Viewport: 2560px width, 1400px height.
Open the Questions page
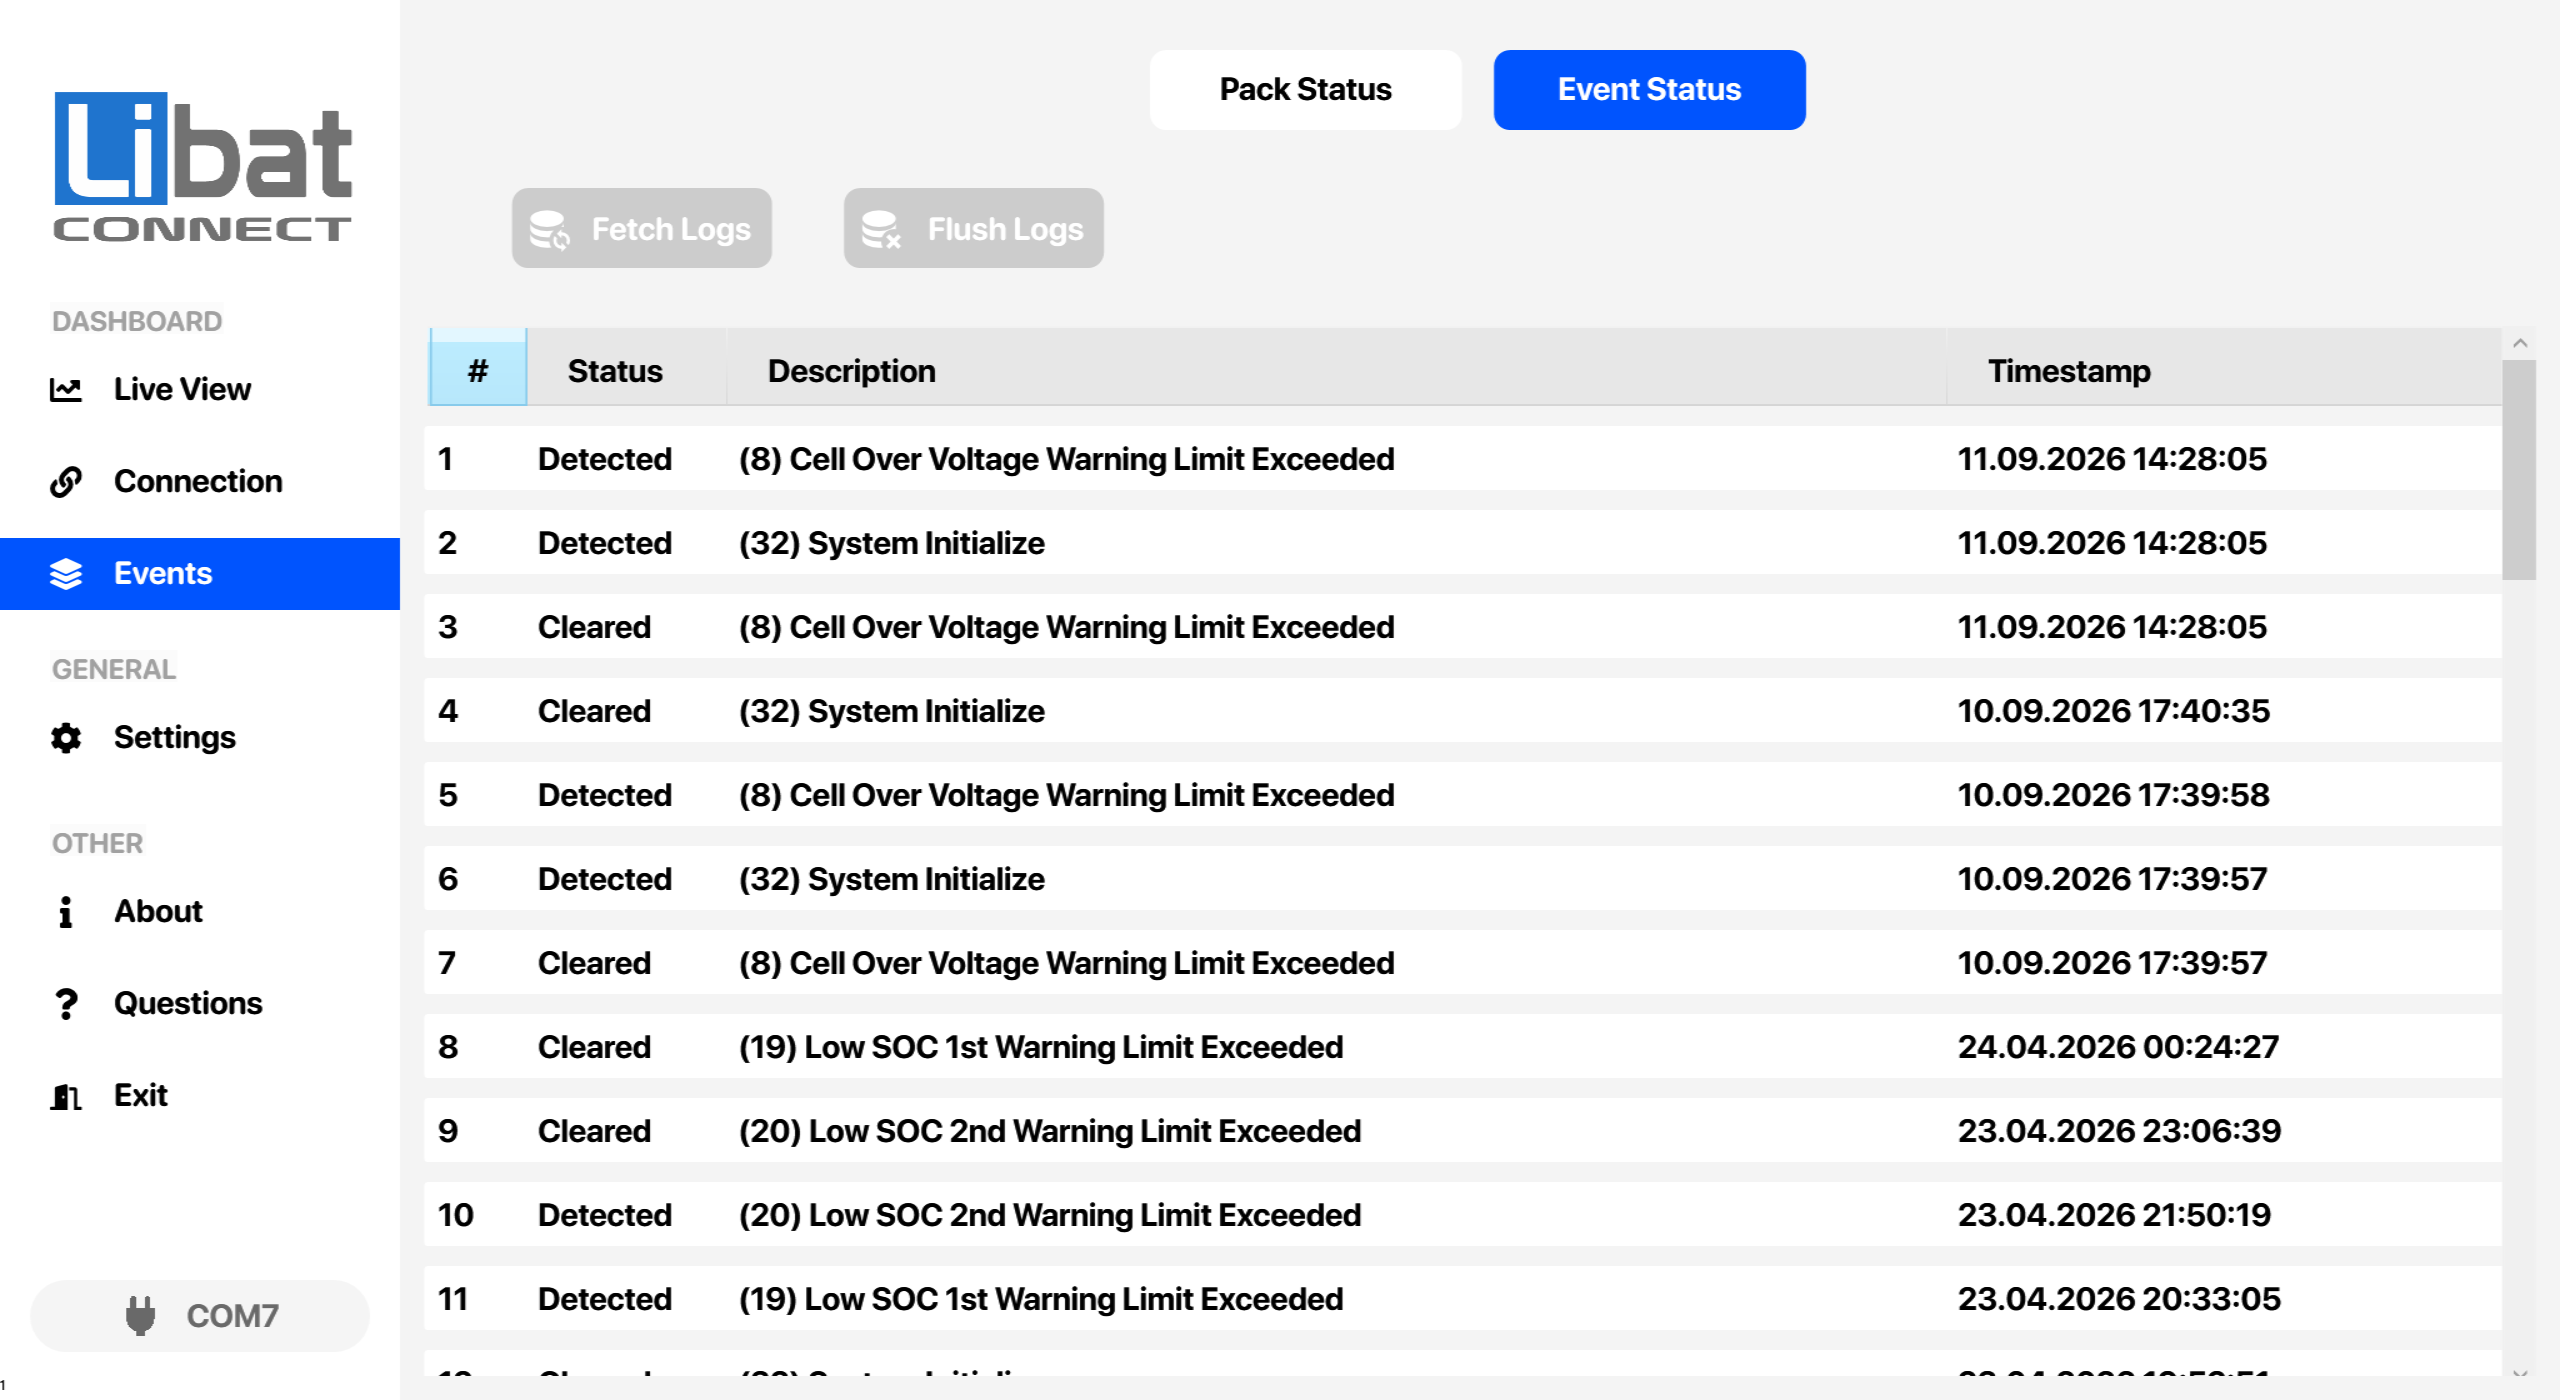click(x=200, y=1003)
